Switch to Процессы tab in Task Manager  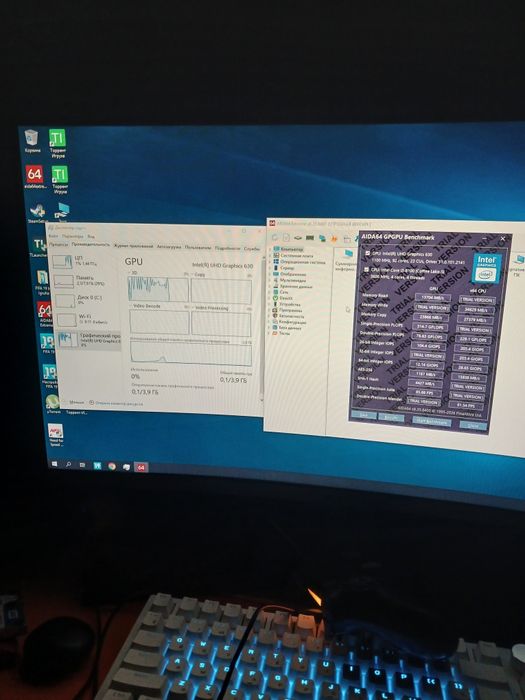[58, 244]
